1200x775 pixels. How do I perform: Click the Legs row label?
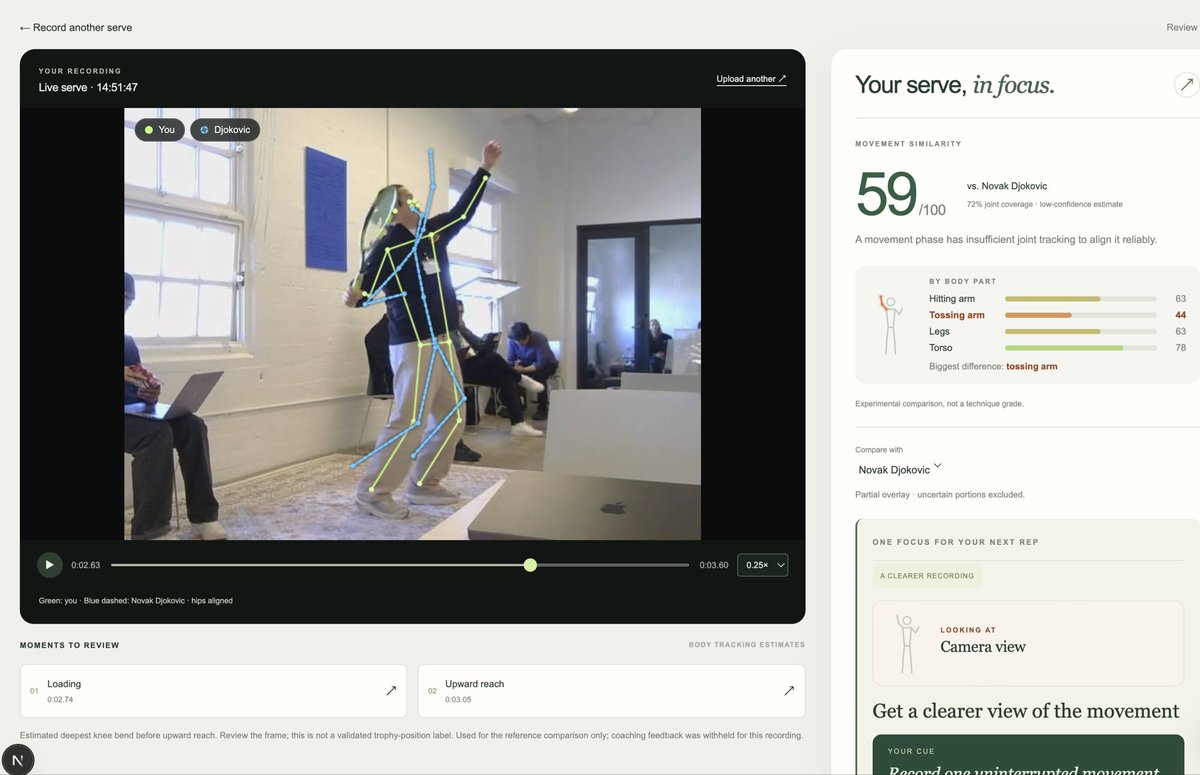(940, 331)
